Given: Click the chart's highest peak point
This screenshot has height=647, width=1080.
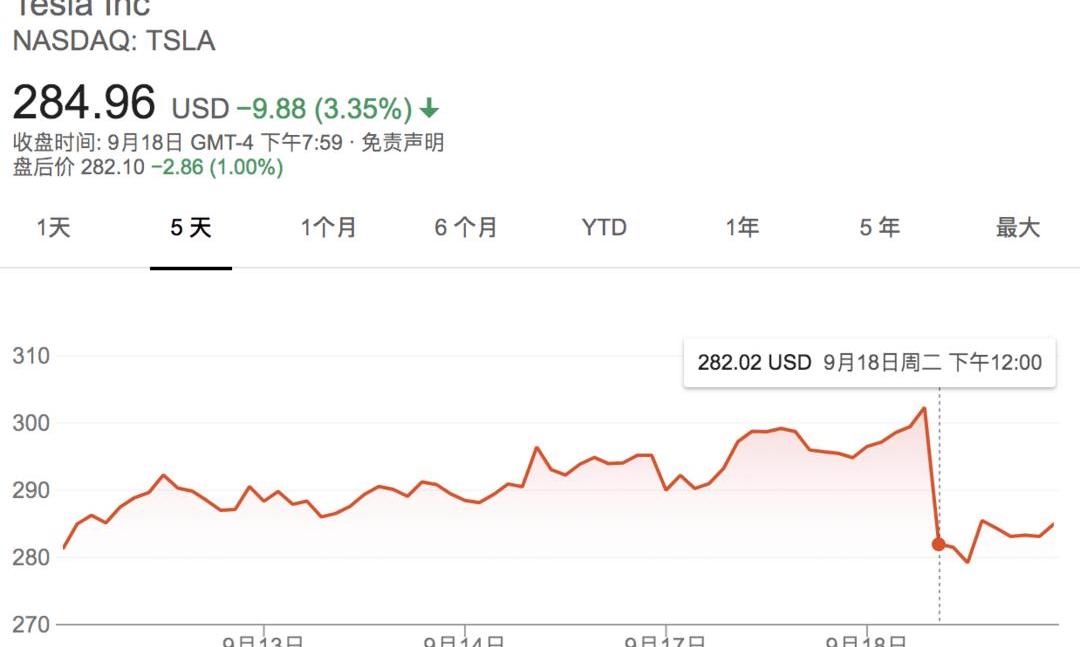Looking at the screenshot, I should click(924, 408).
